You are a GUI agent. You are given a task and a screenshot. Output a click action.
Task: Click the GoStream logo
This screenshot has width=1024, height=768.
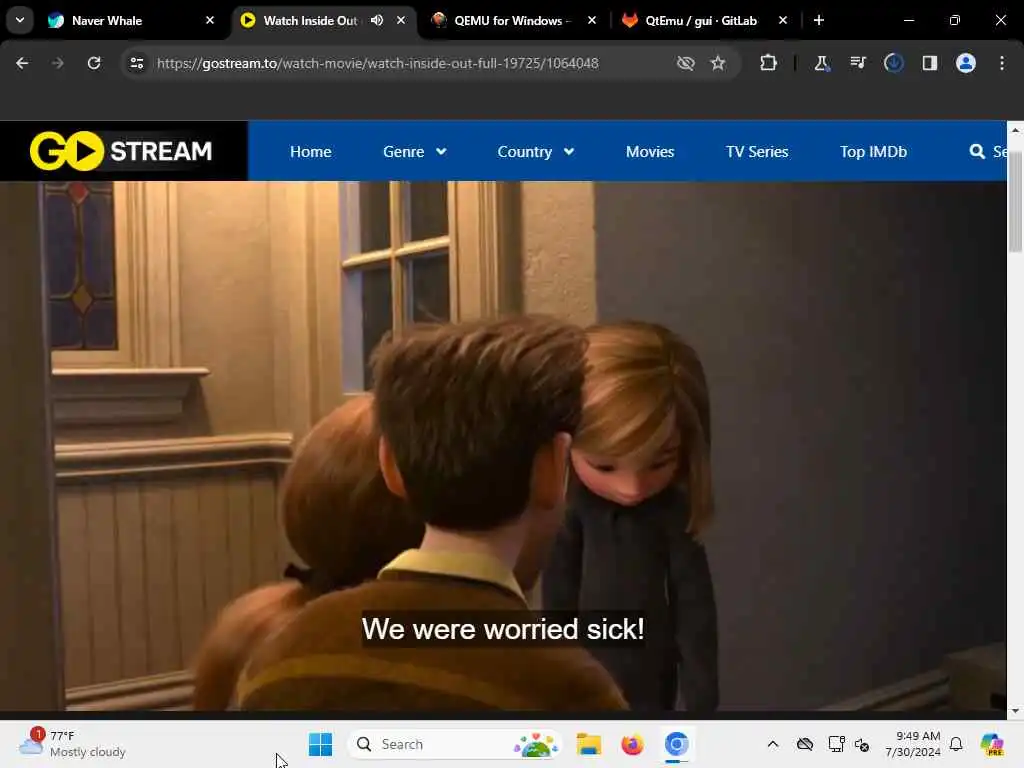(121, 151)
